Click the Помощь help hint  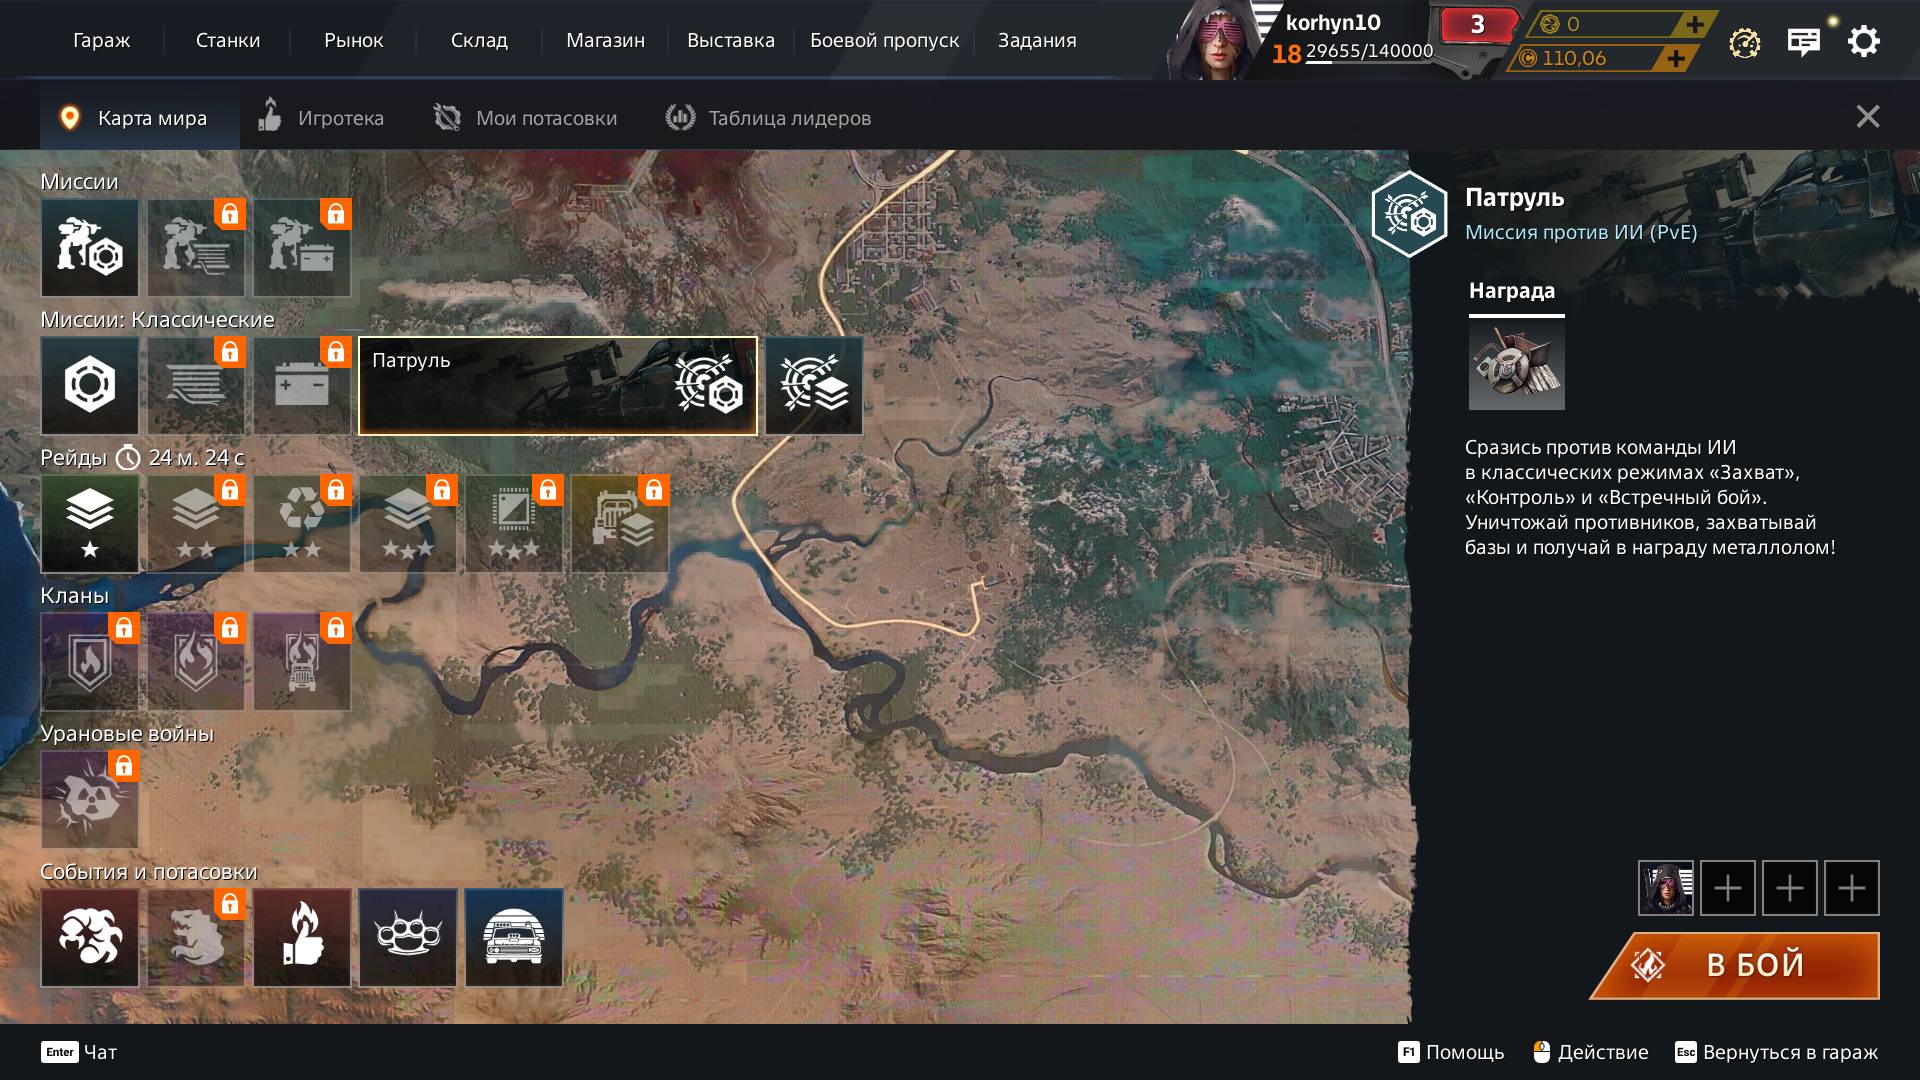[x=1451, y=1052]
